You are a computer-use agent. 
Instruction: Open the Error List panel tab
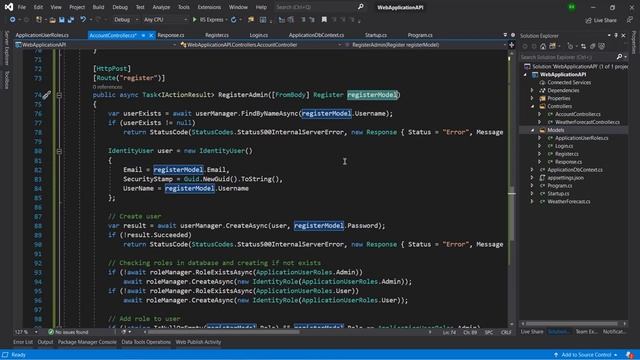[x=23, y=342]
